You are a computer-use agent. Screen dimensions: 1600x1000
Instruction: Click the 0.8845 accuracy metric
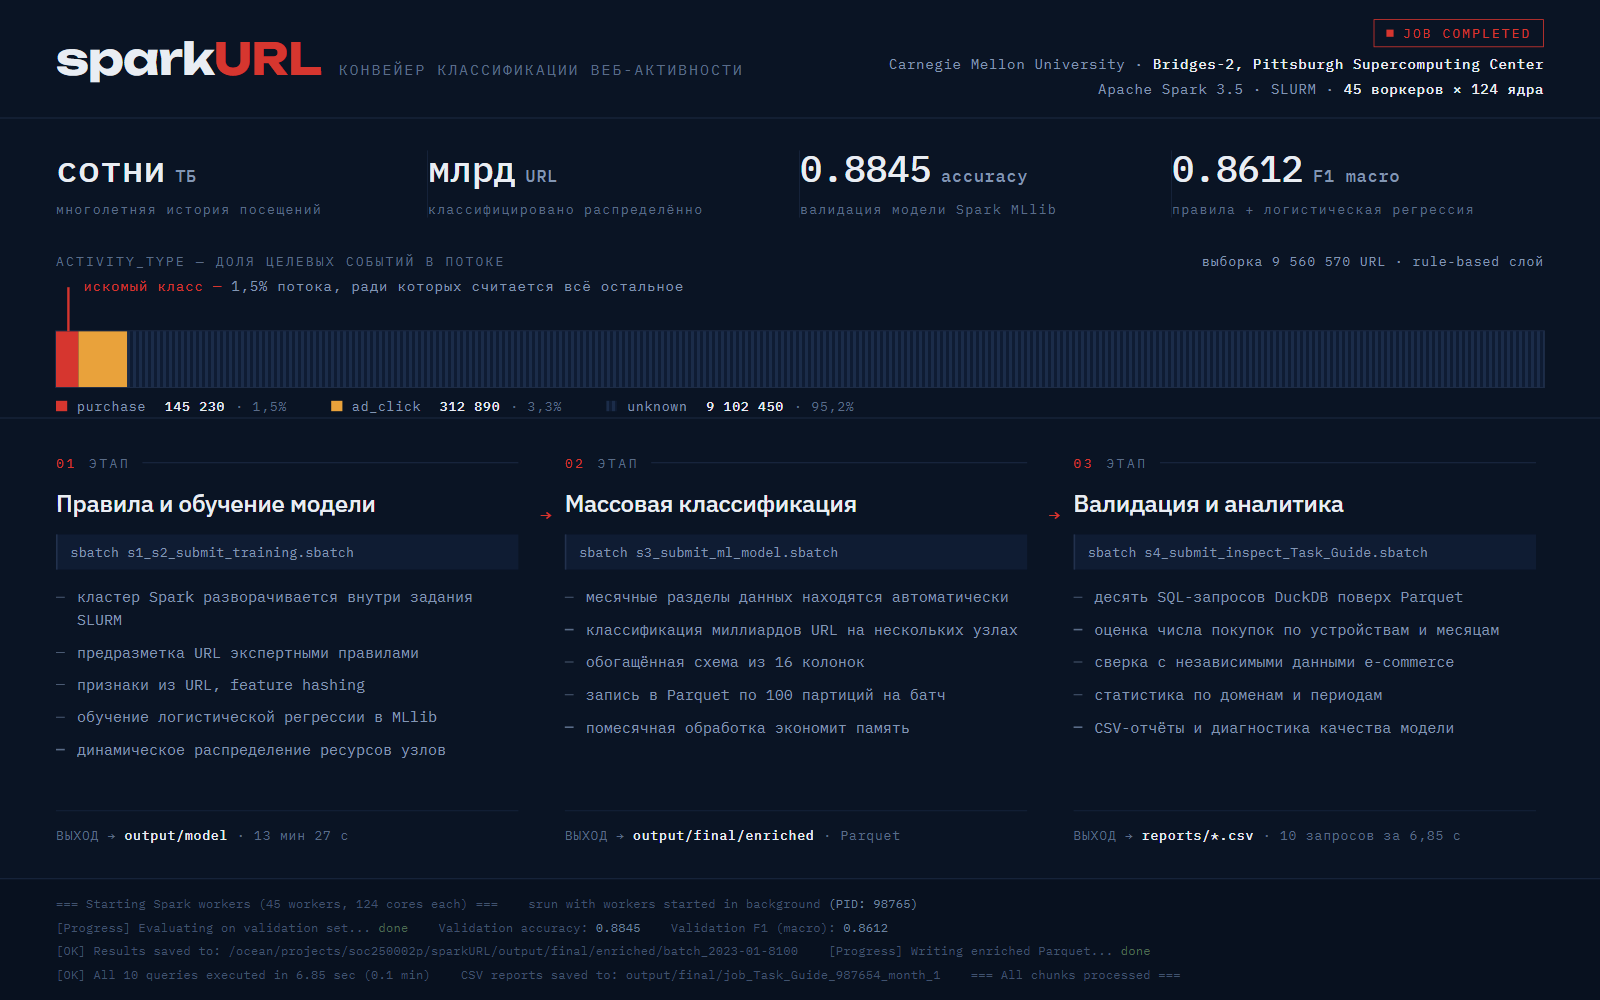[913, 171]
